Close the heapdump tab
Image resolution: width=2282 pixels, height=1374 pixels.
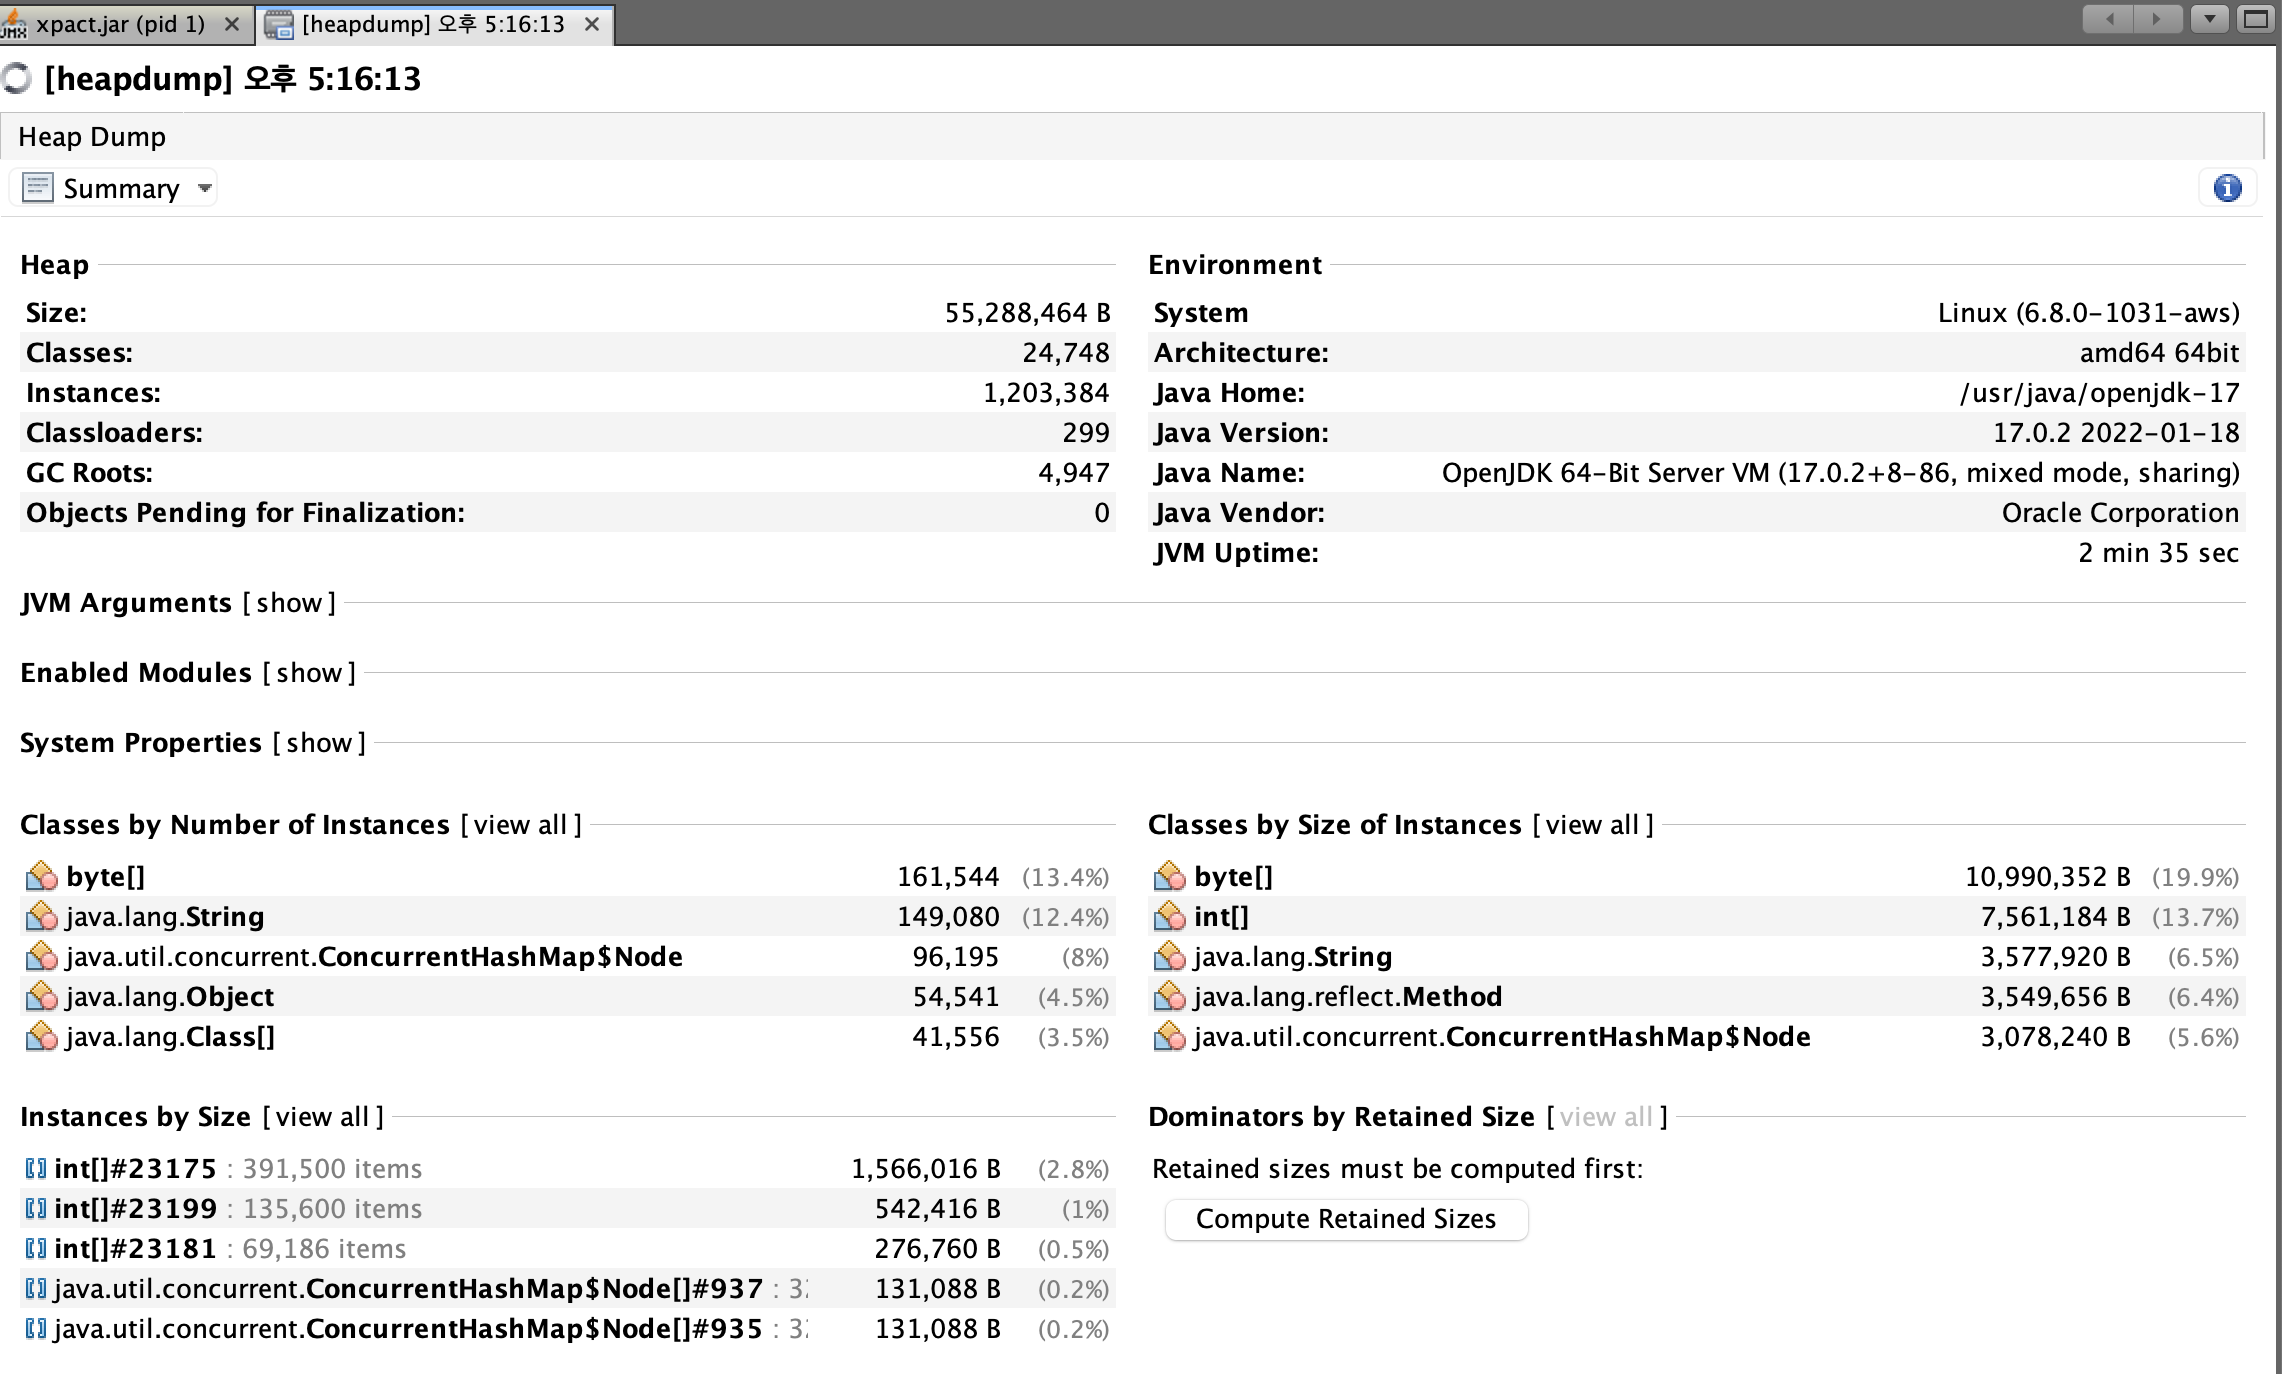[592, 24]
